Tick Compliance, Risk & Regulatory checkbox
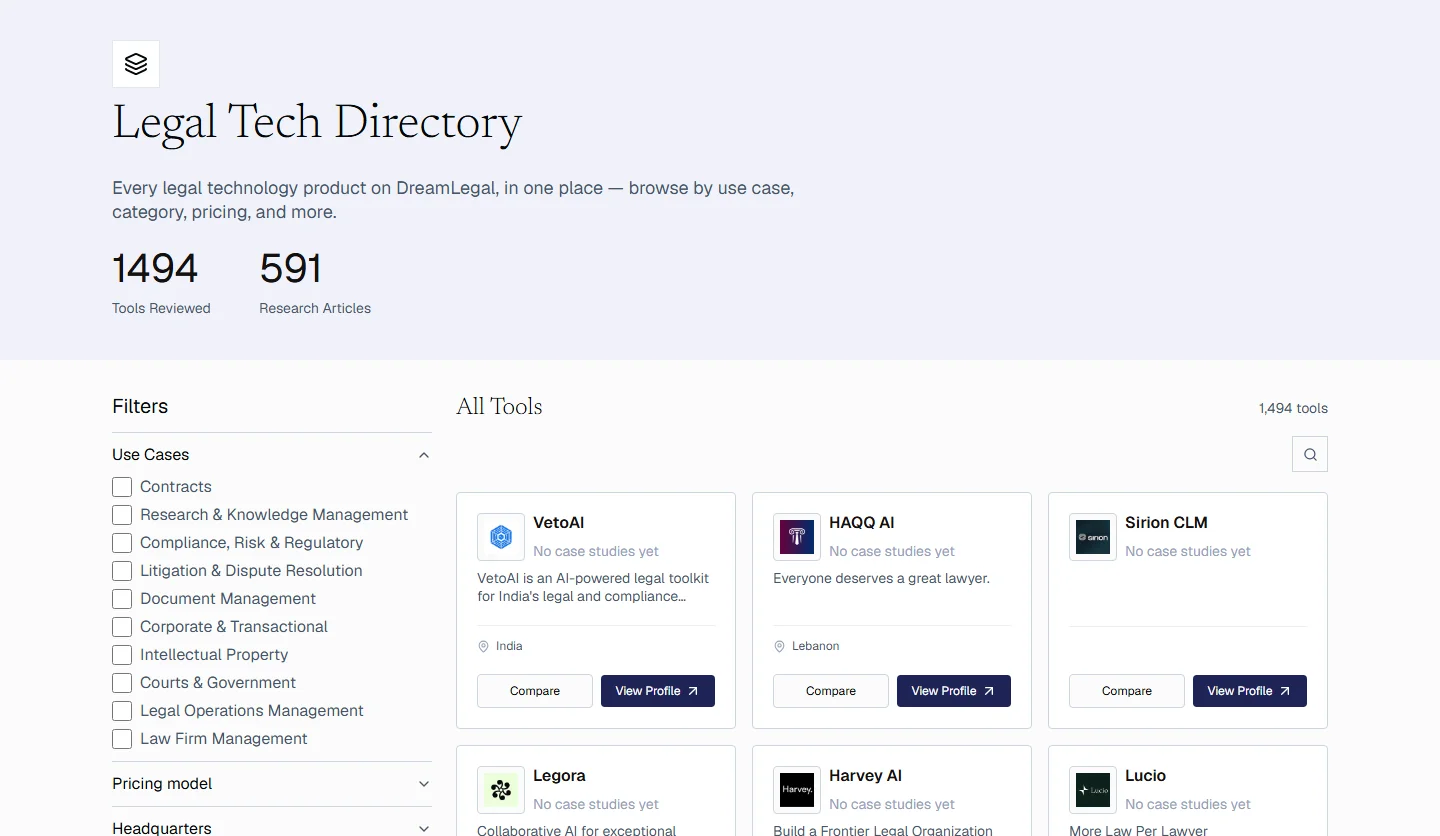Screen dimensions: 1440x836 click(122, 543)
